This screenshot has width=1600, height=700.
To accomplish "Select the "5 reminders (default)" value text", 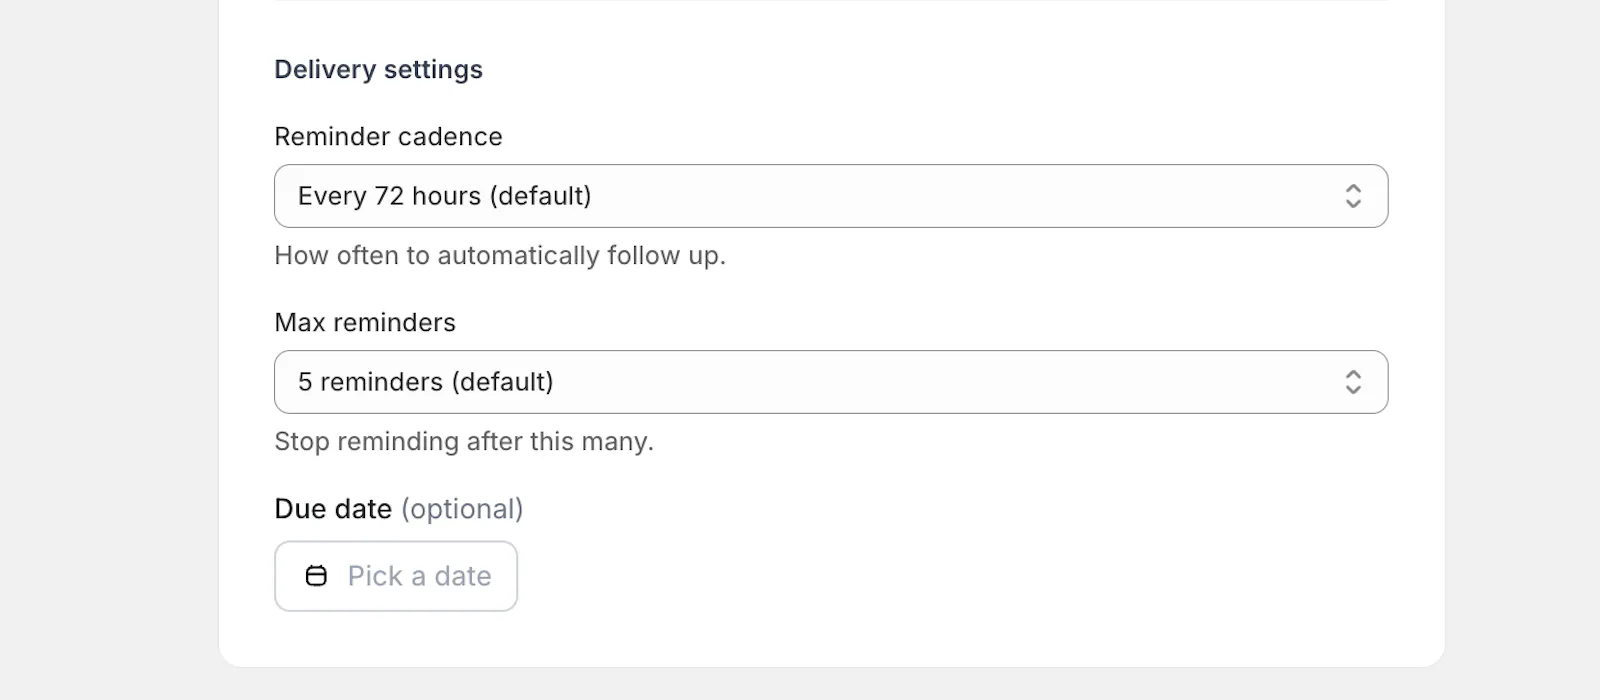I will 426,382.
